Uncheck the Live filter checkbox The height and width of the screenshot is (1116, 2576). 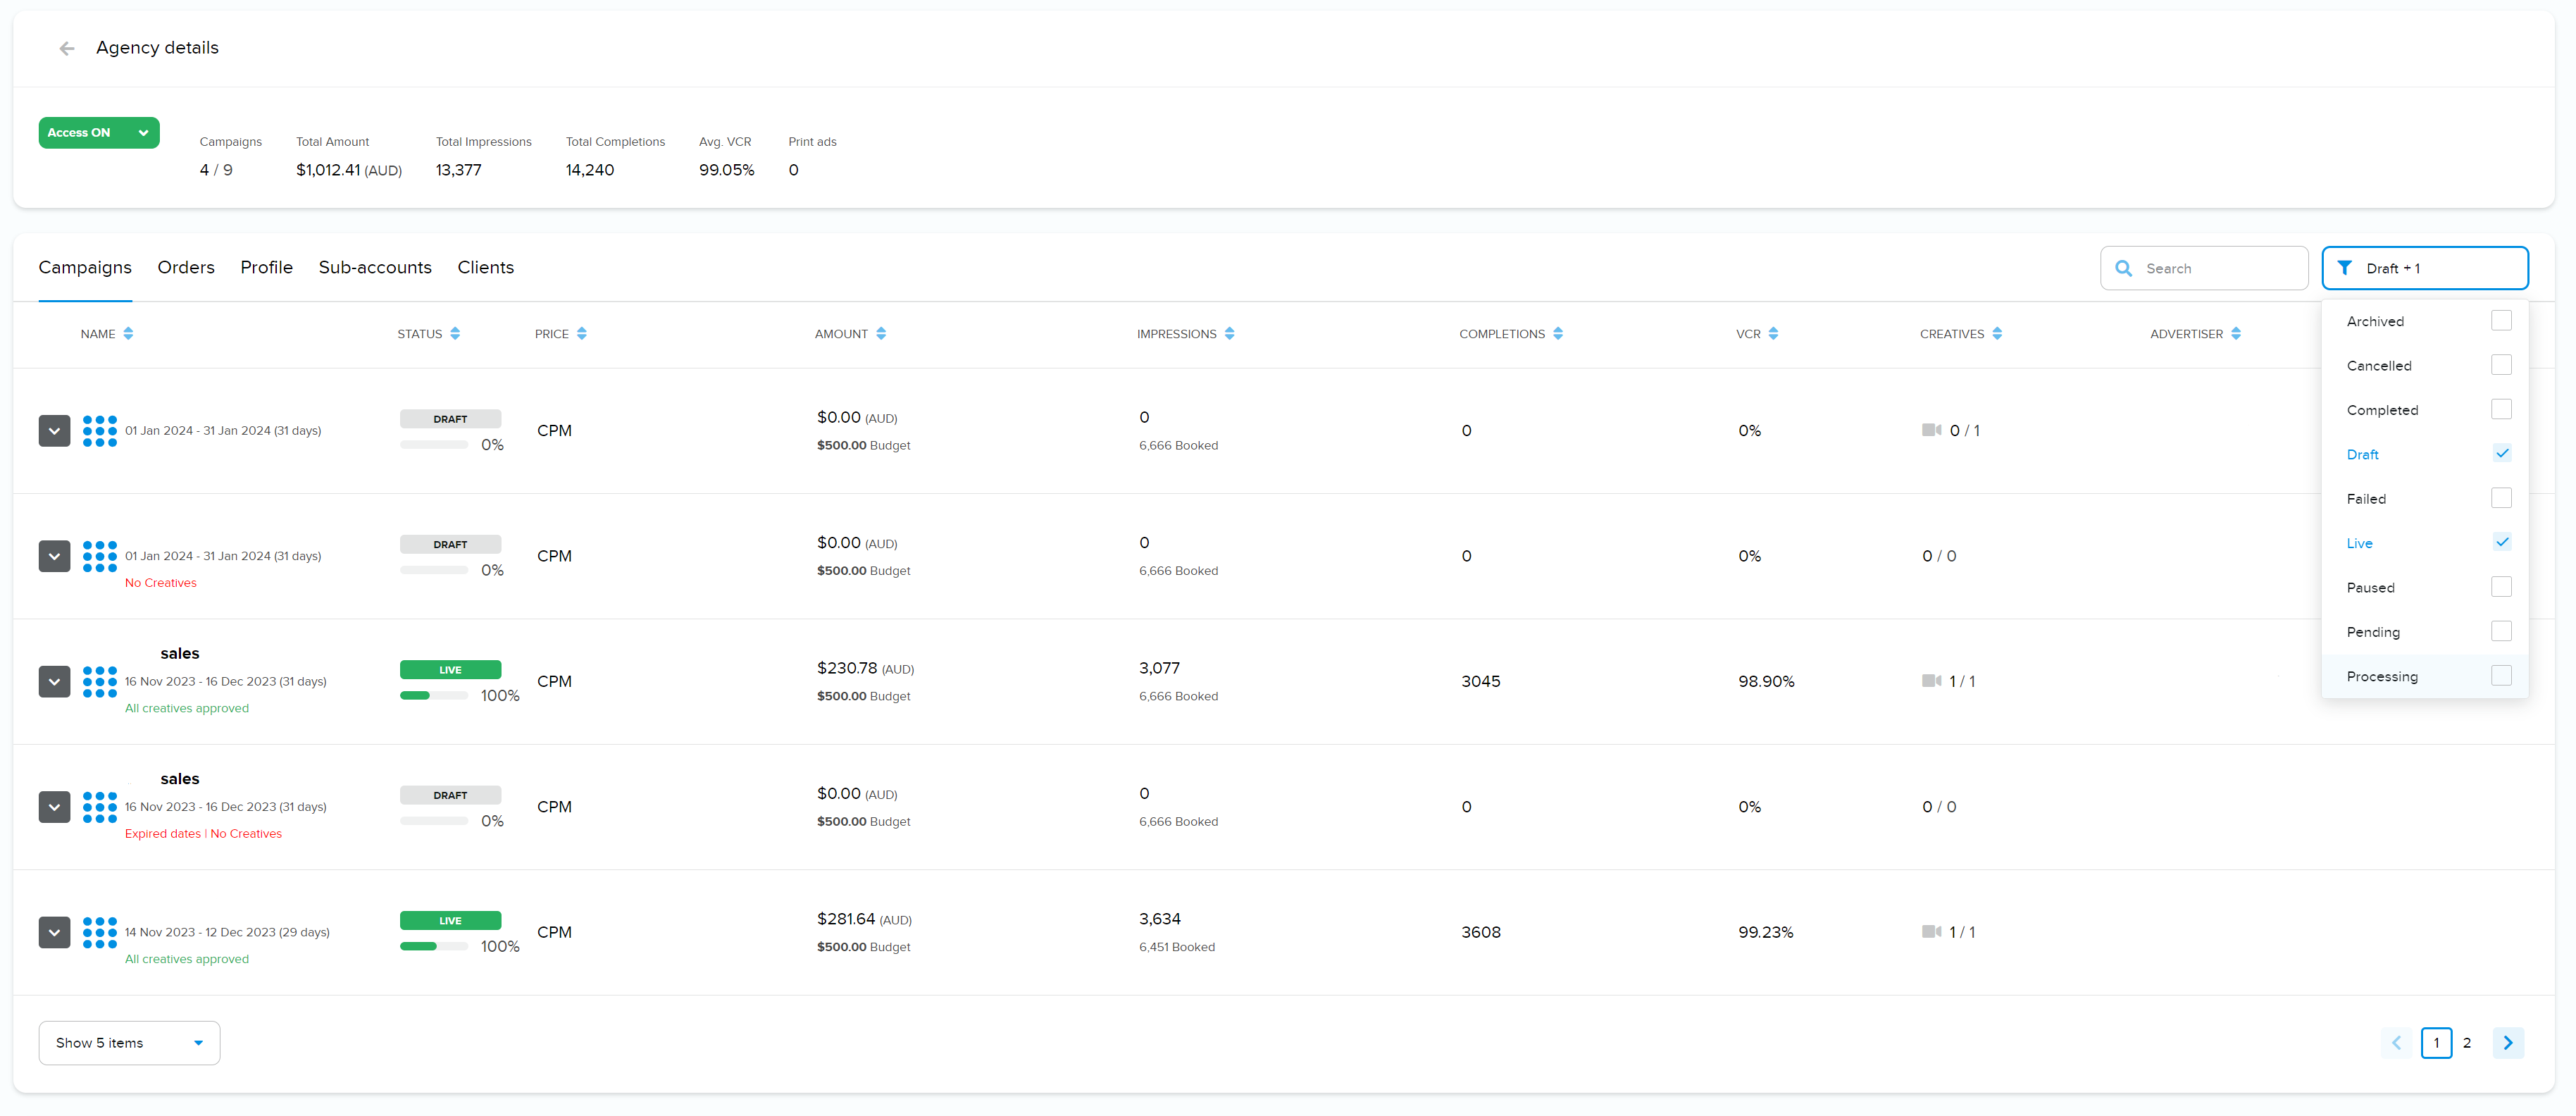coord(2501,543)
